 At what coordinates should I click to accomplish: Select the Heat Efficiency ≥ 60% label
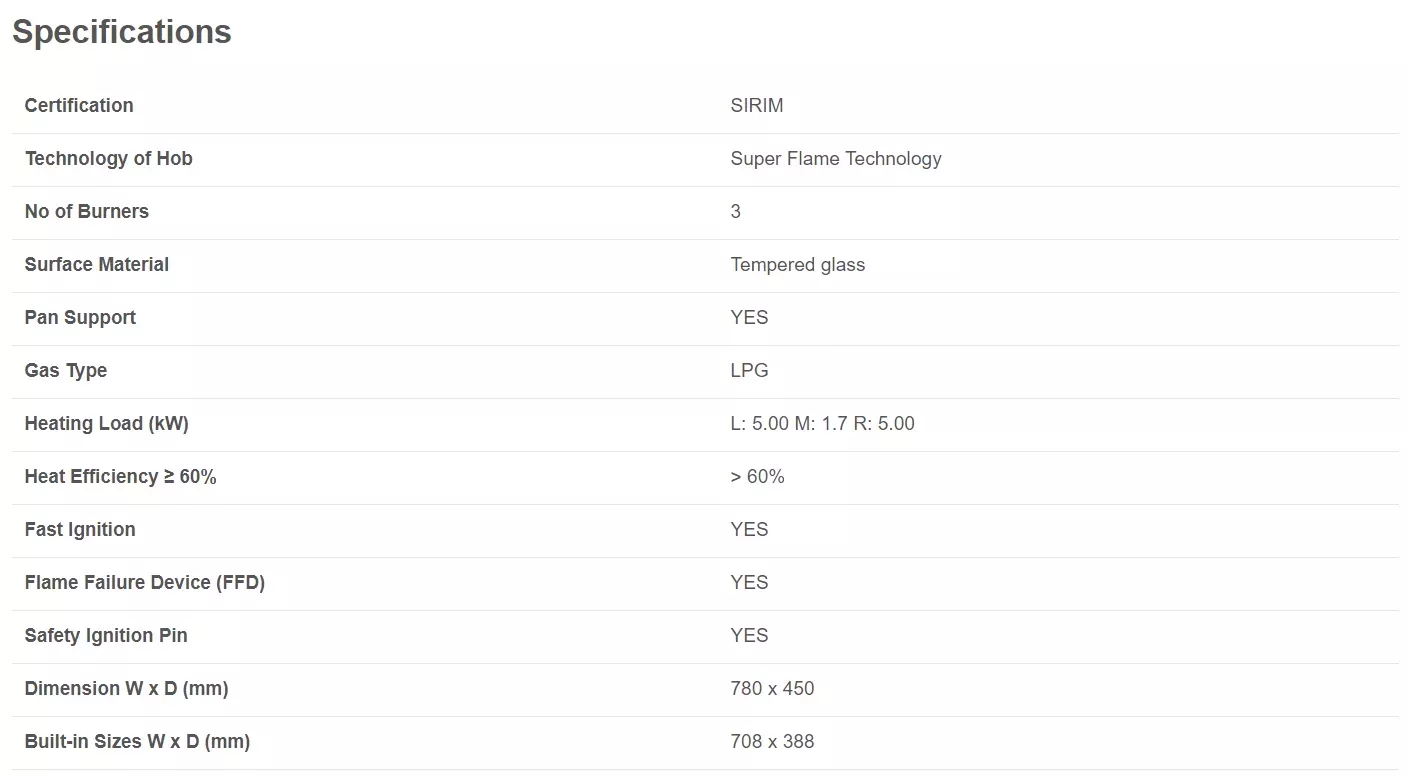tap(121, 477)
